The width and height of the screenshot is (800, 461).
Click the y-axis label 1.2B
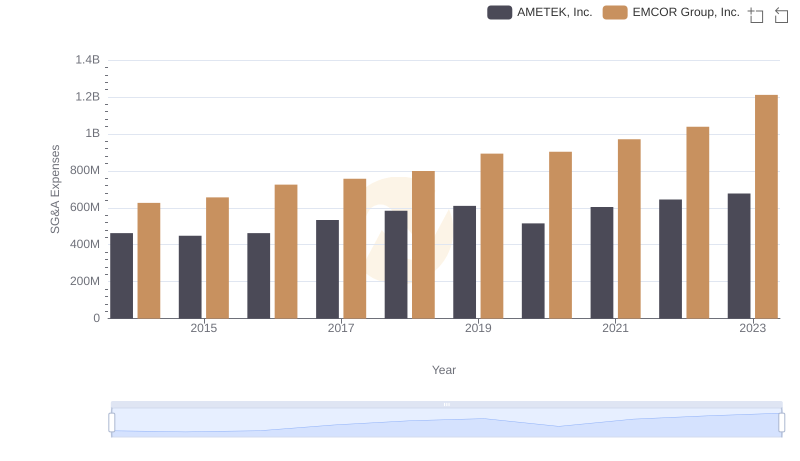(88, 97)
